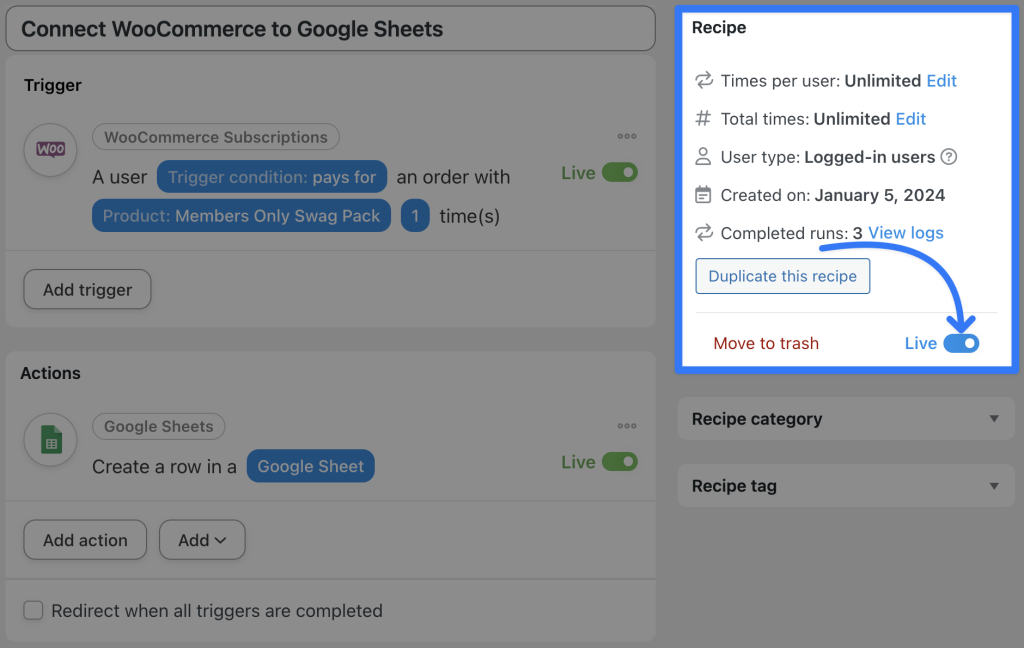Open the Add dropdown under Actions
The image size is (1024, 648).
(202, 540)
